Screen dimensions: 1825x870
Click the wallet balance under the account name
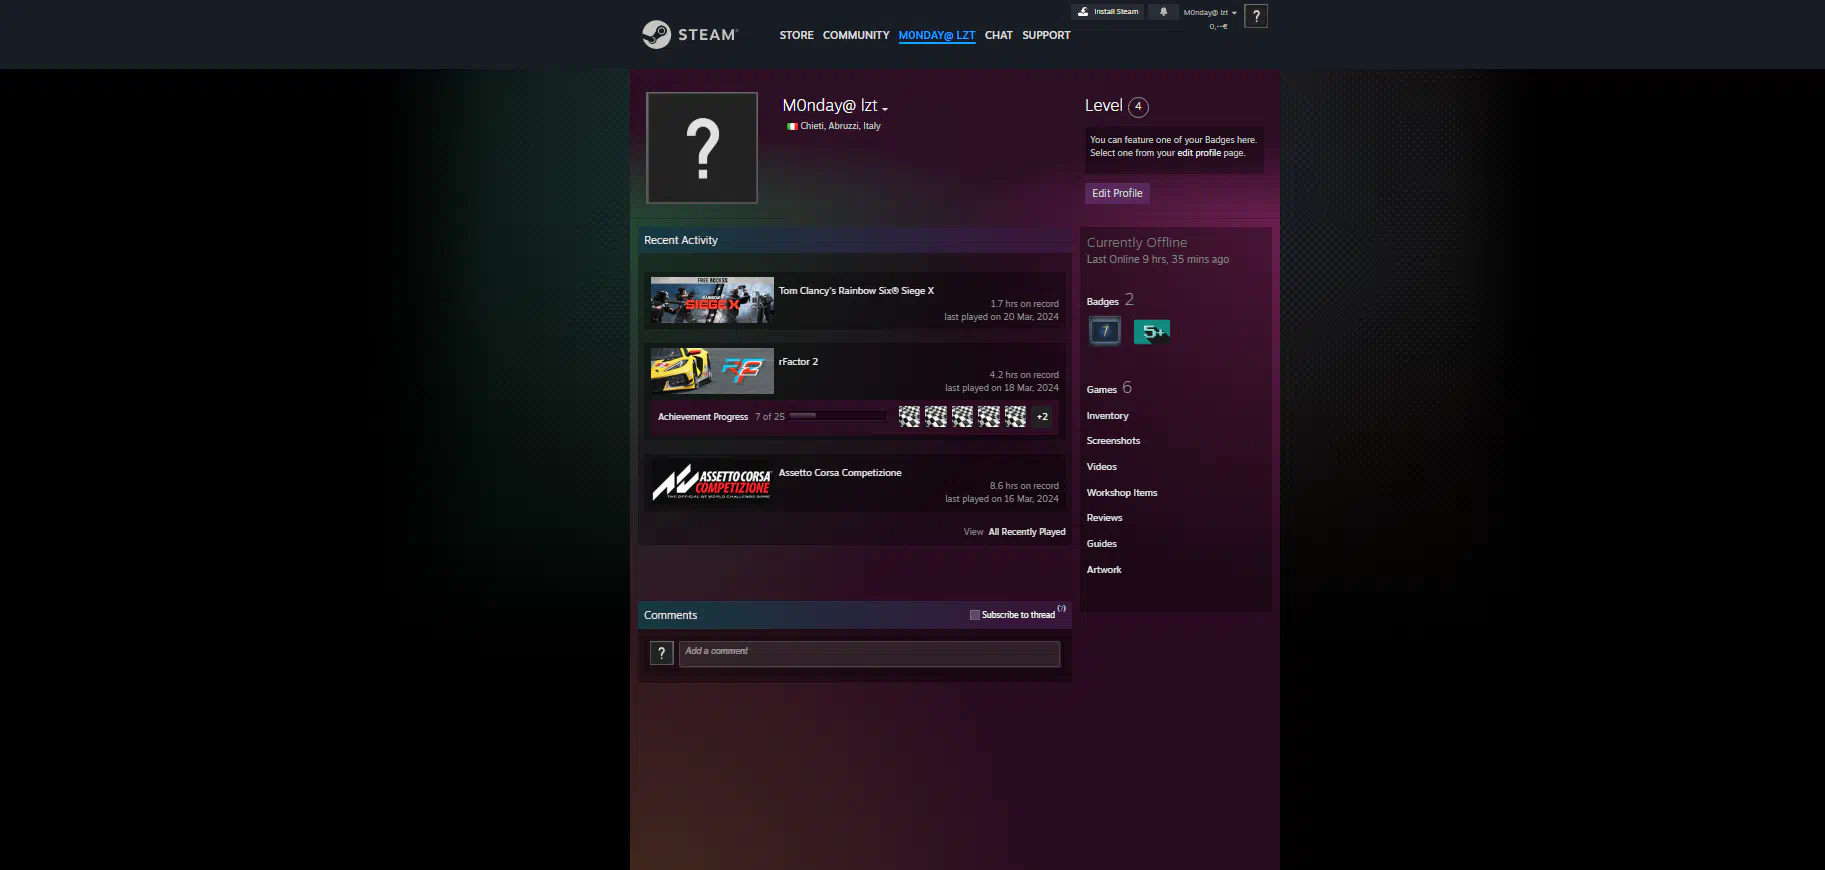tap(1218, 26)
